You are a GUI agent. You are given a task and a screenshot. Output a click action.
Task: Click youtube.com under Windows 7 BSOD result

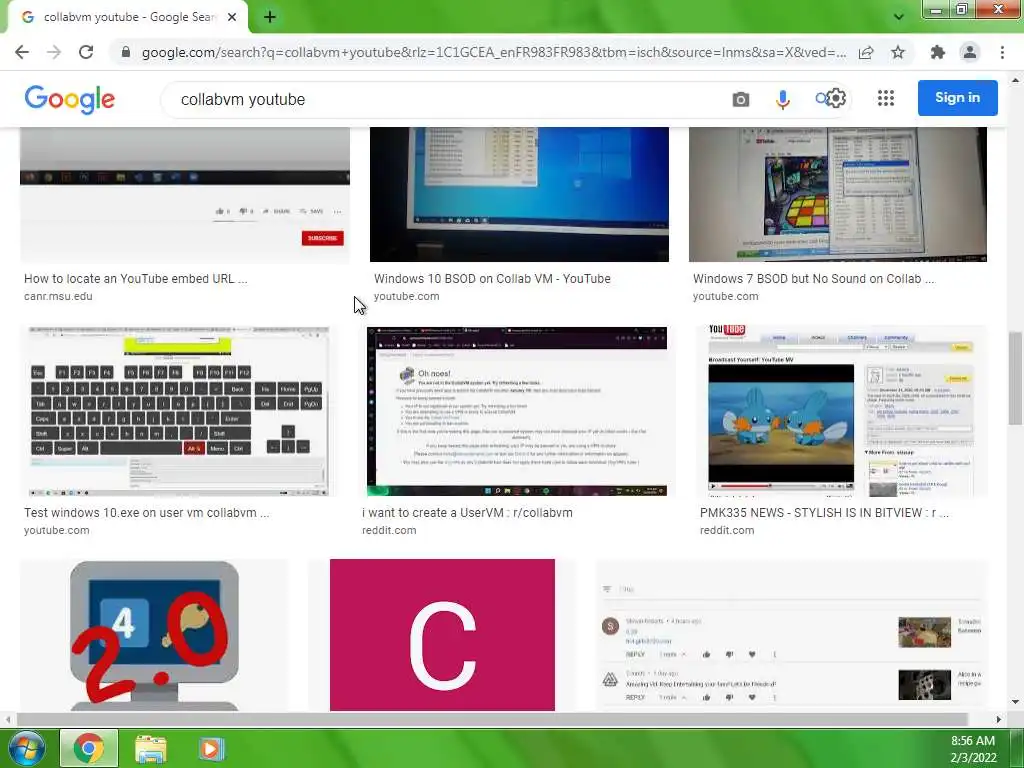click(x=726, y=296)
